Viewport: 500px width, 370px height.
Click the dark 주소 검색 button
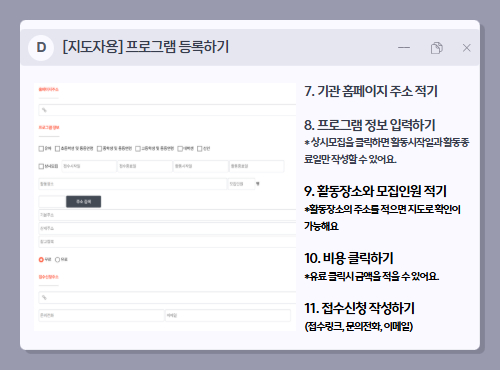[x=83, y=202]
